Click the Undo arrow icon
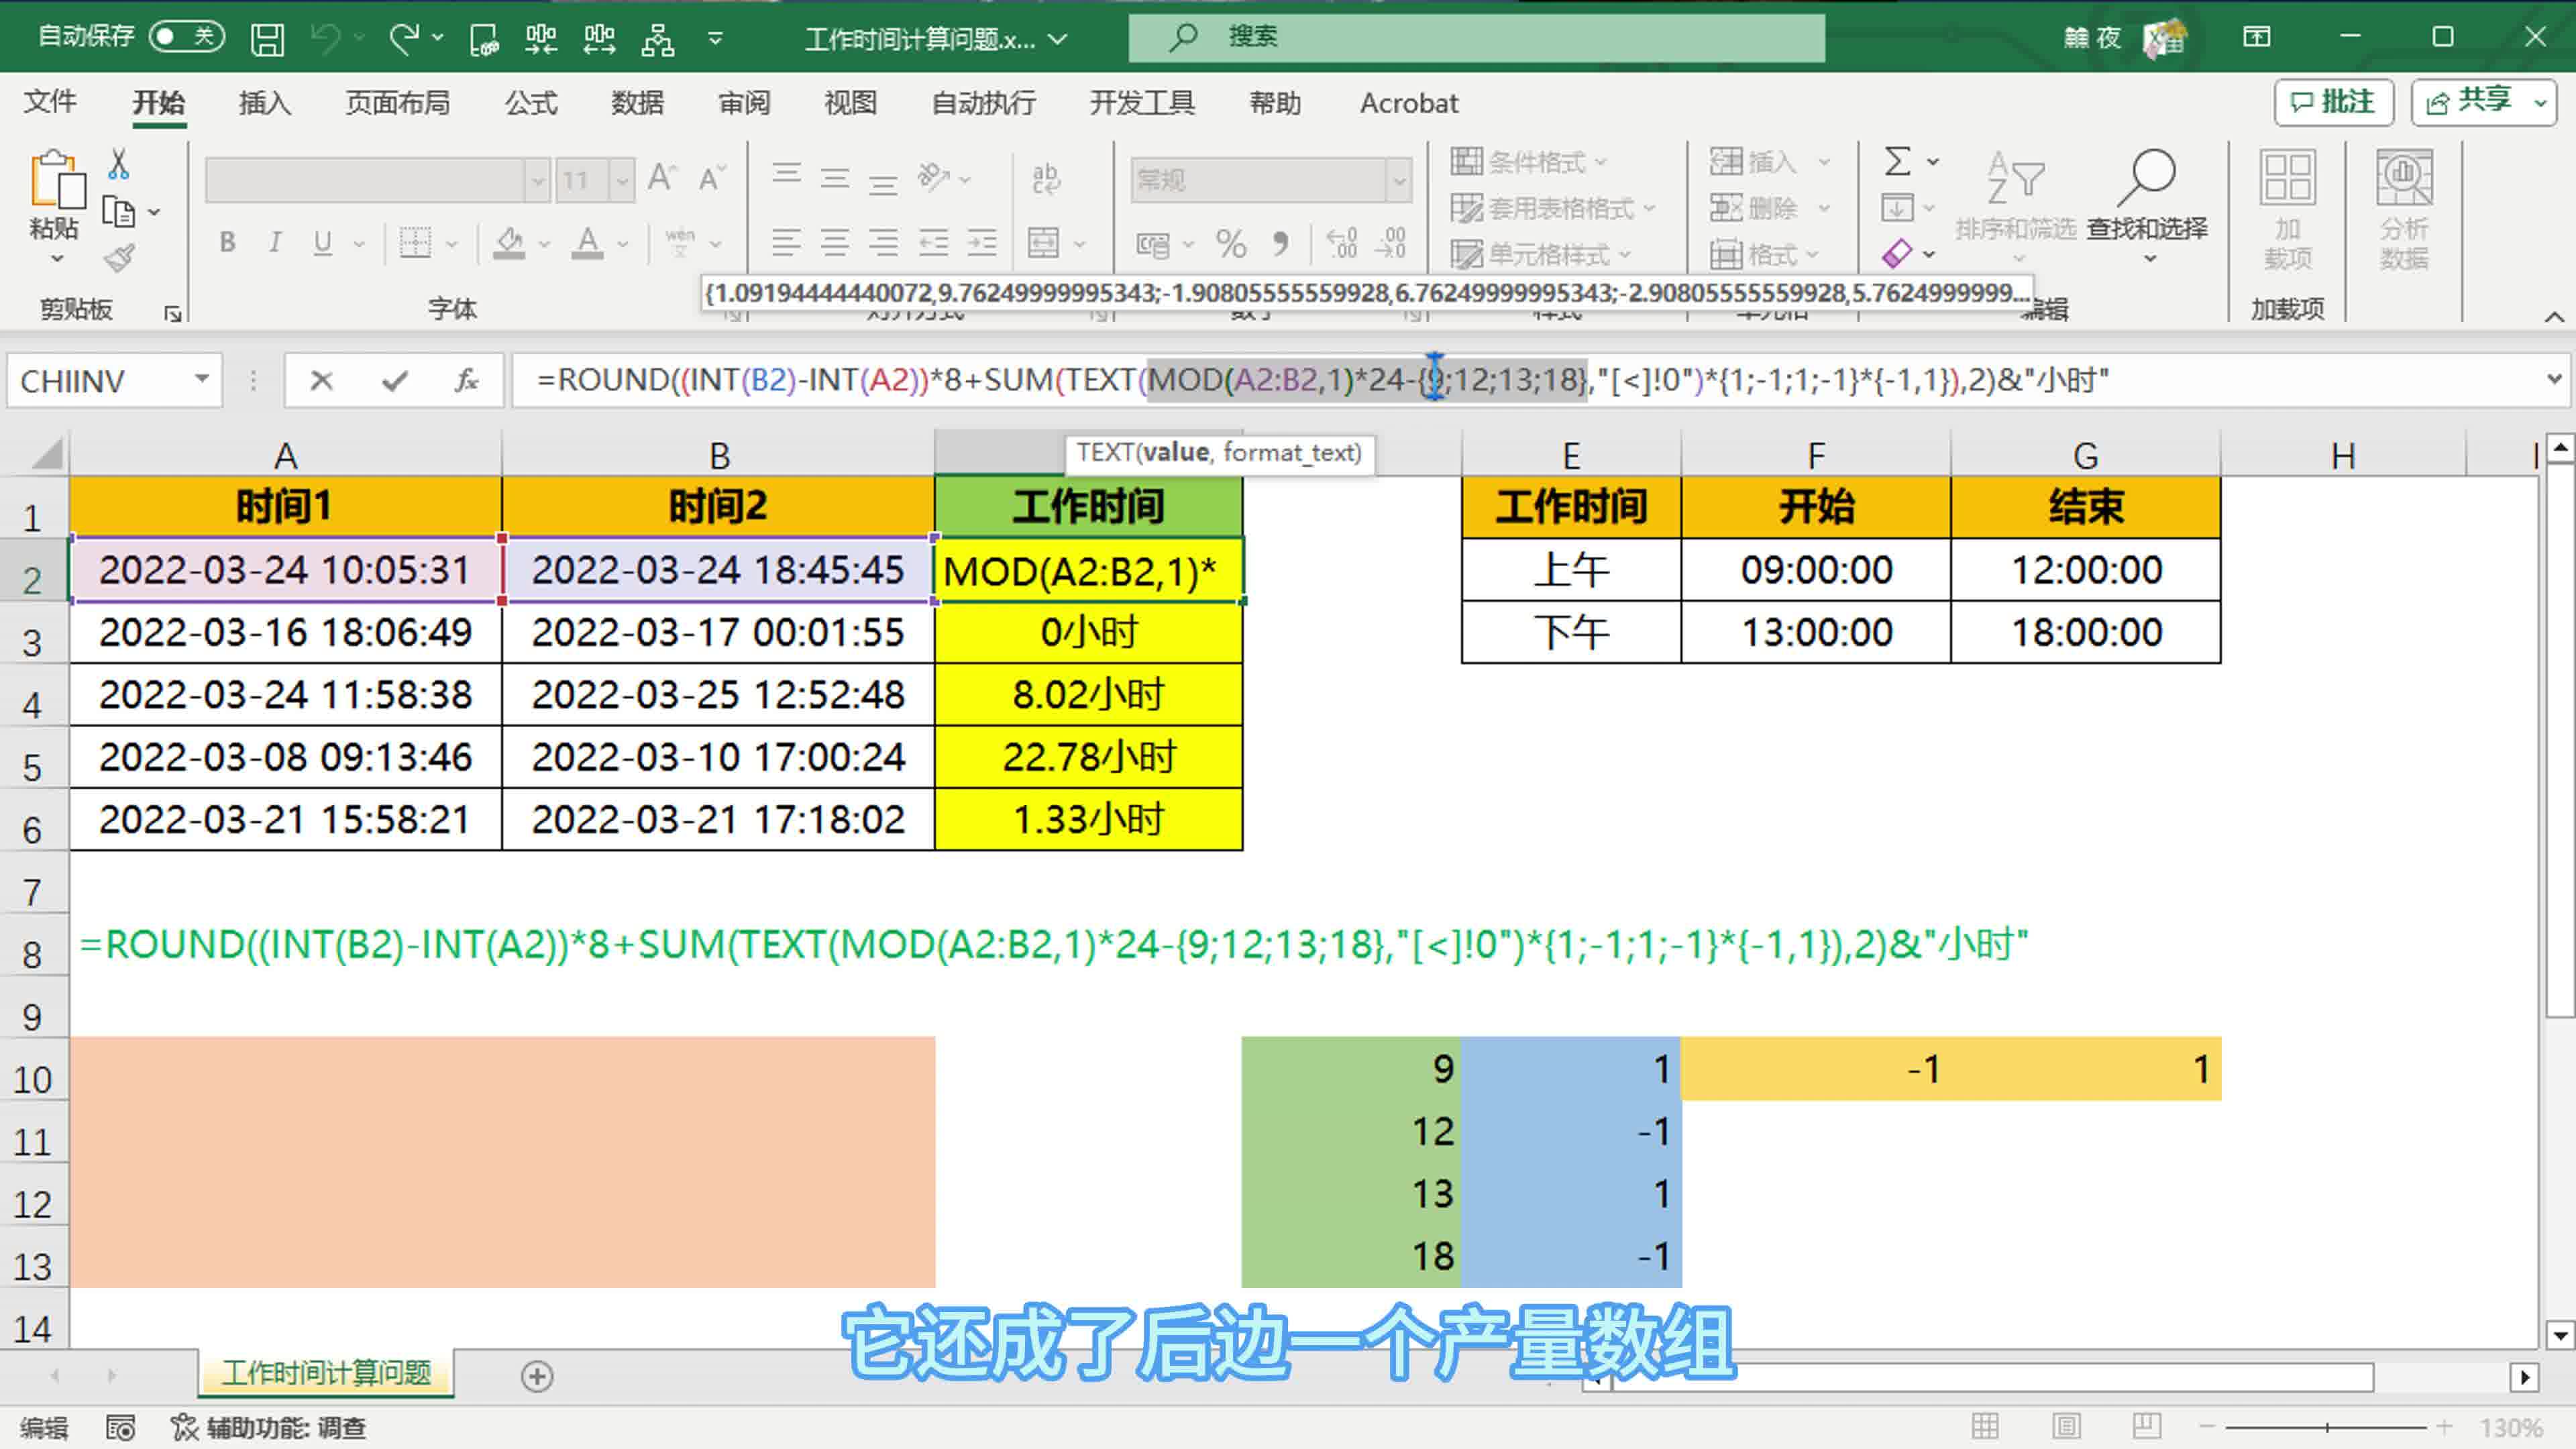Viewport: 2576px width, 1449px height. (x=326, y=39)
